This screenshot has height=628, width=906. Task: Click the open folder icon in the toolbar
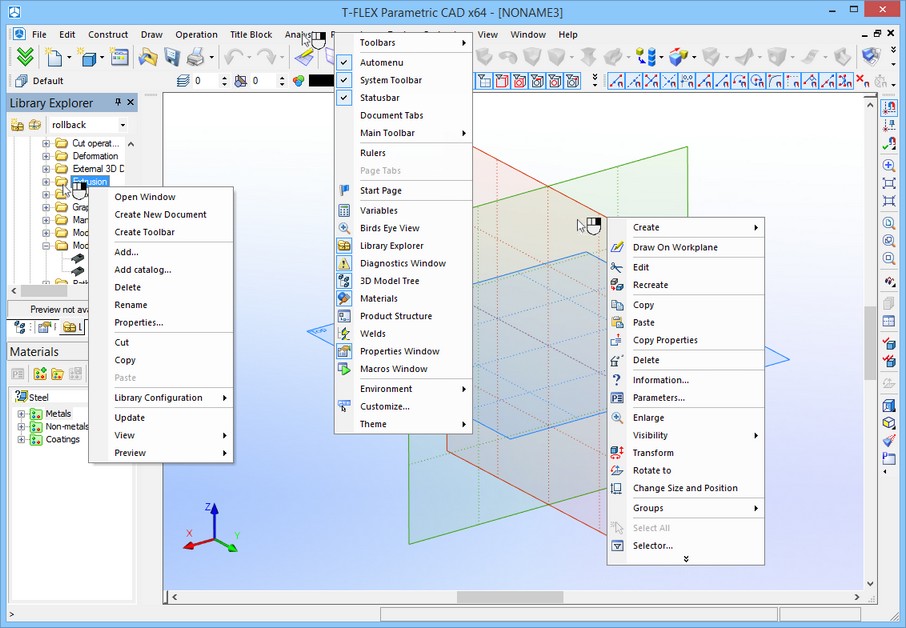(x=148, y=57)
